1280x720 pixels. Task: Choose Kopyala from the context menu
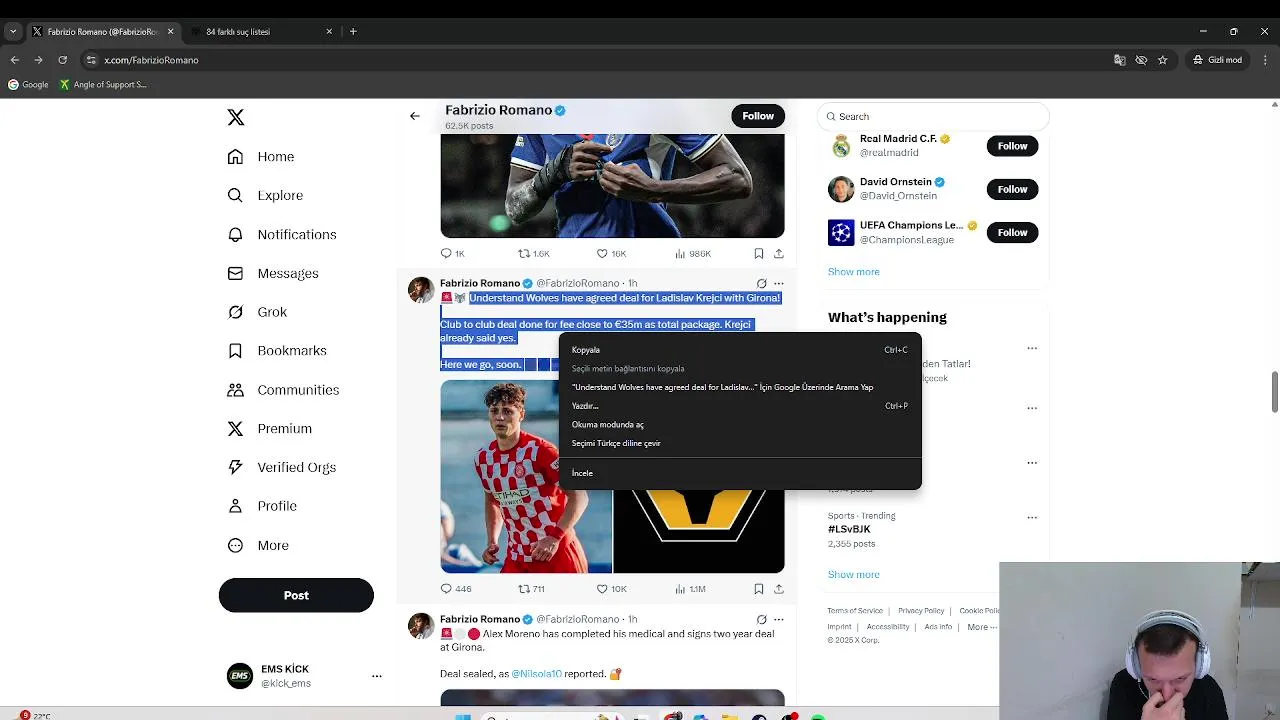(740, 350)
